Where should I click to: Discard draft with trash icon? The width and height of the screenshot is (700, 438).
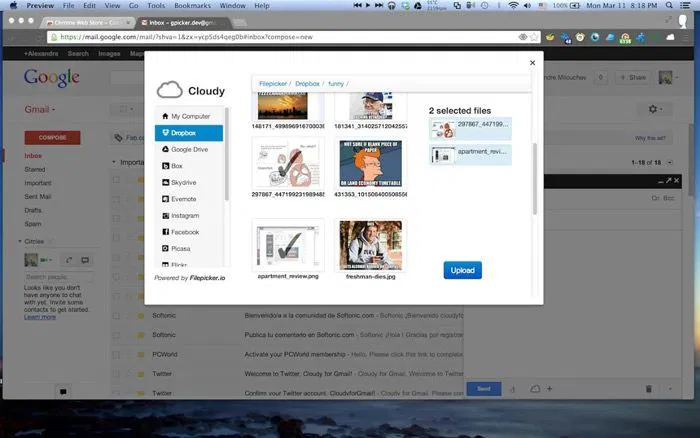click(649, 389)
